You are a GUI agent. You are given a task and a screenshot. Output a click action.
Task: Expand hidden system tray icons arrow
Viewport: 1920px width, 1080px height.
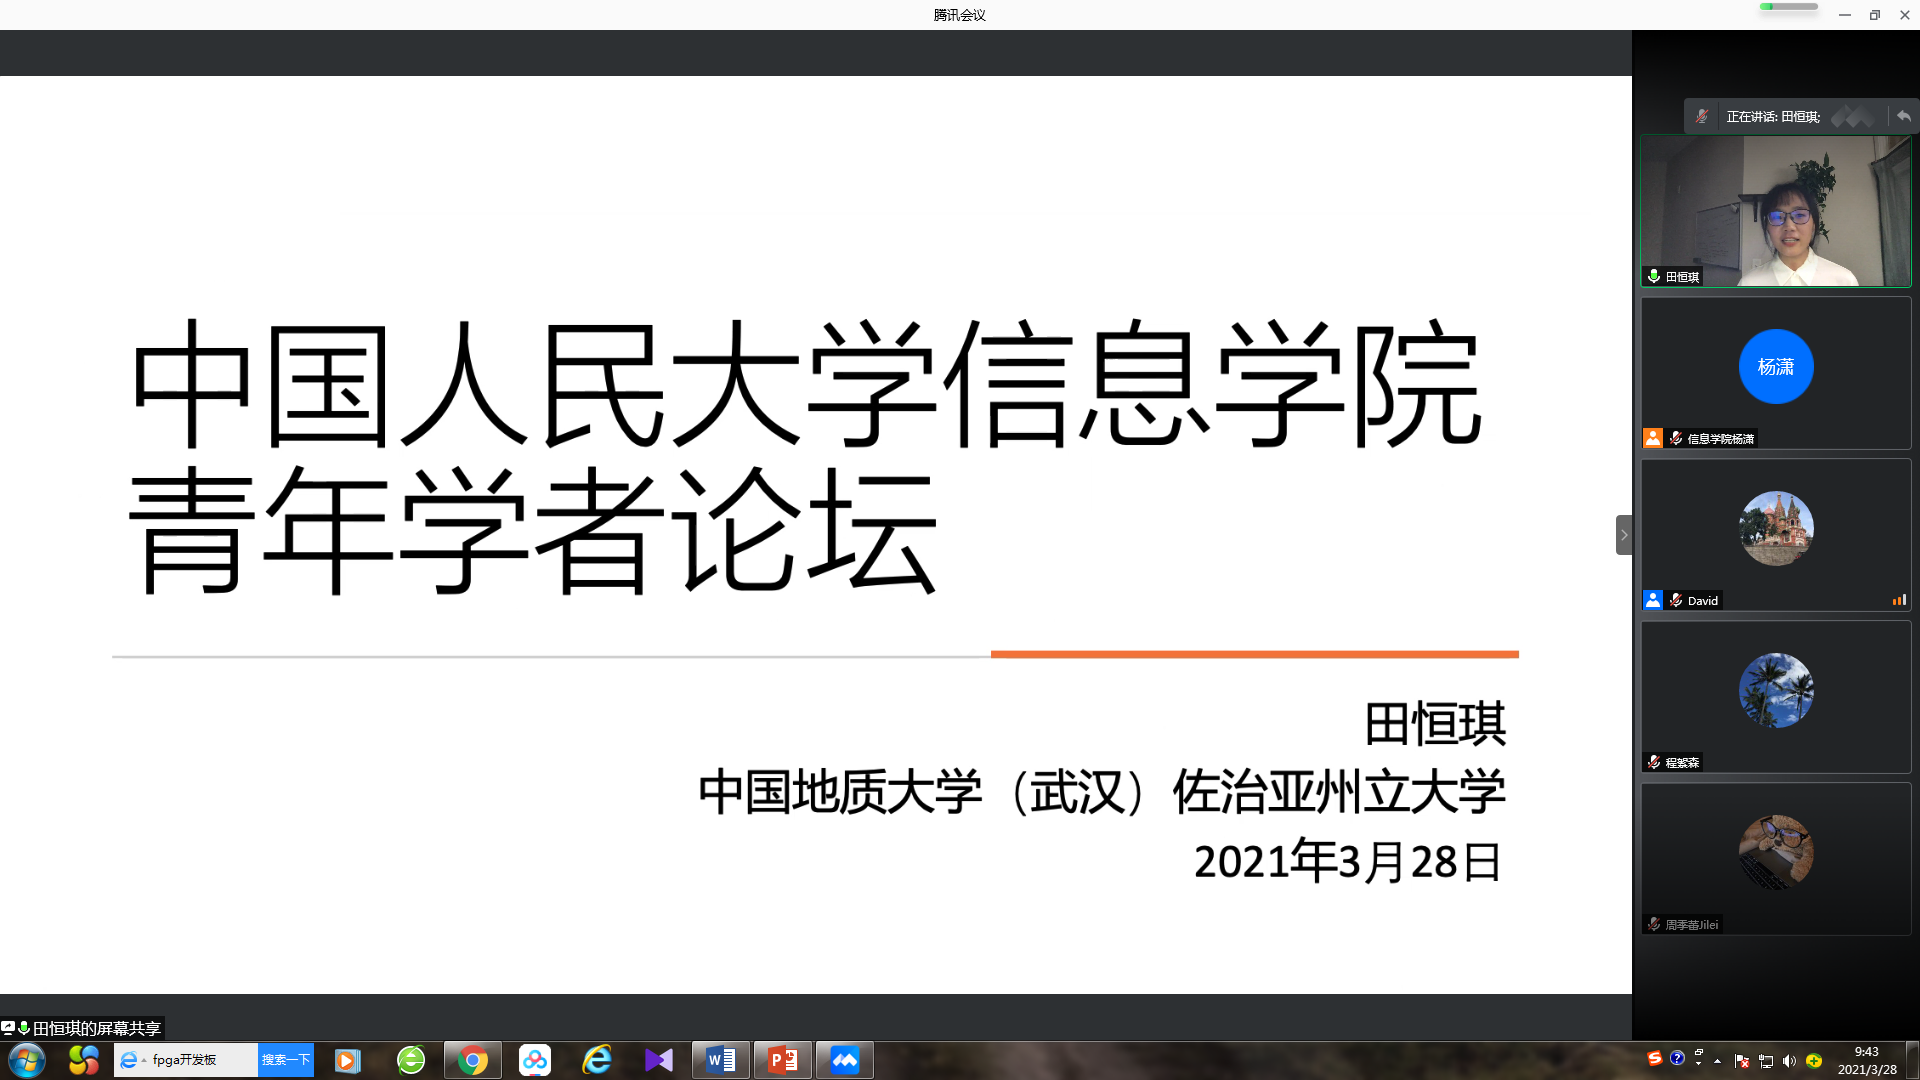[x=1717, y=1061]
